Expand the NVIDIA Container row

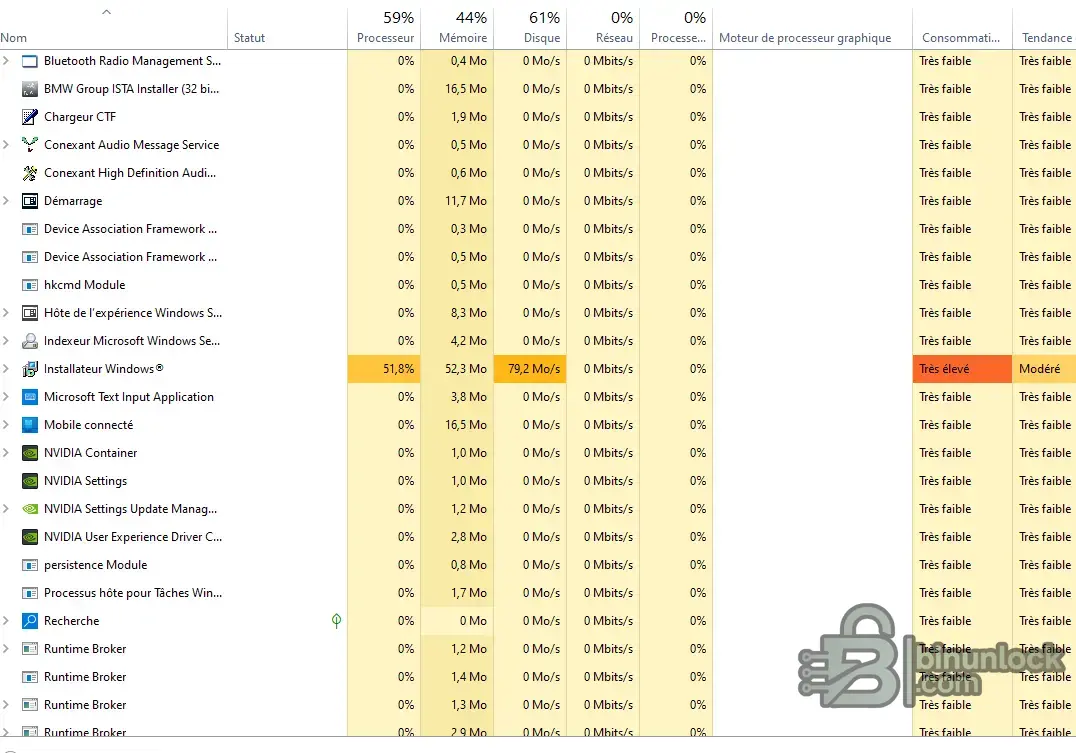pos(6,453)
